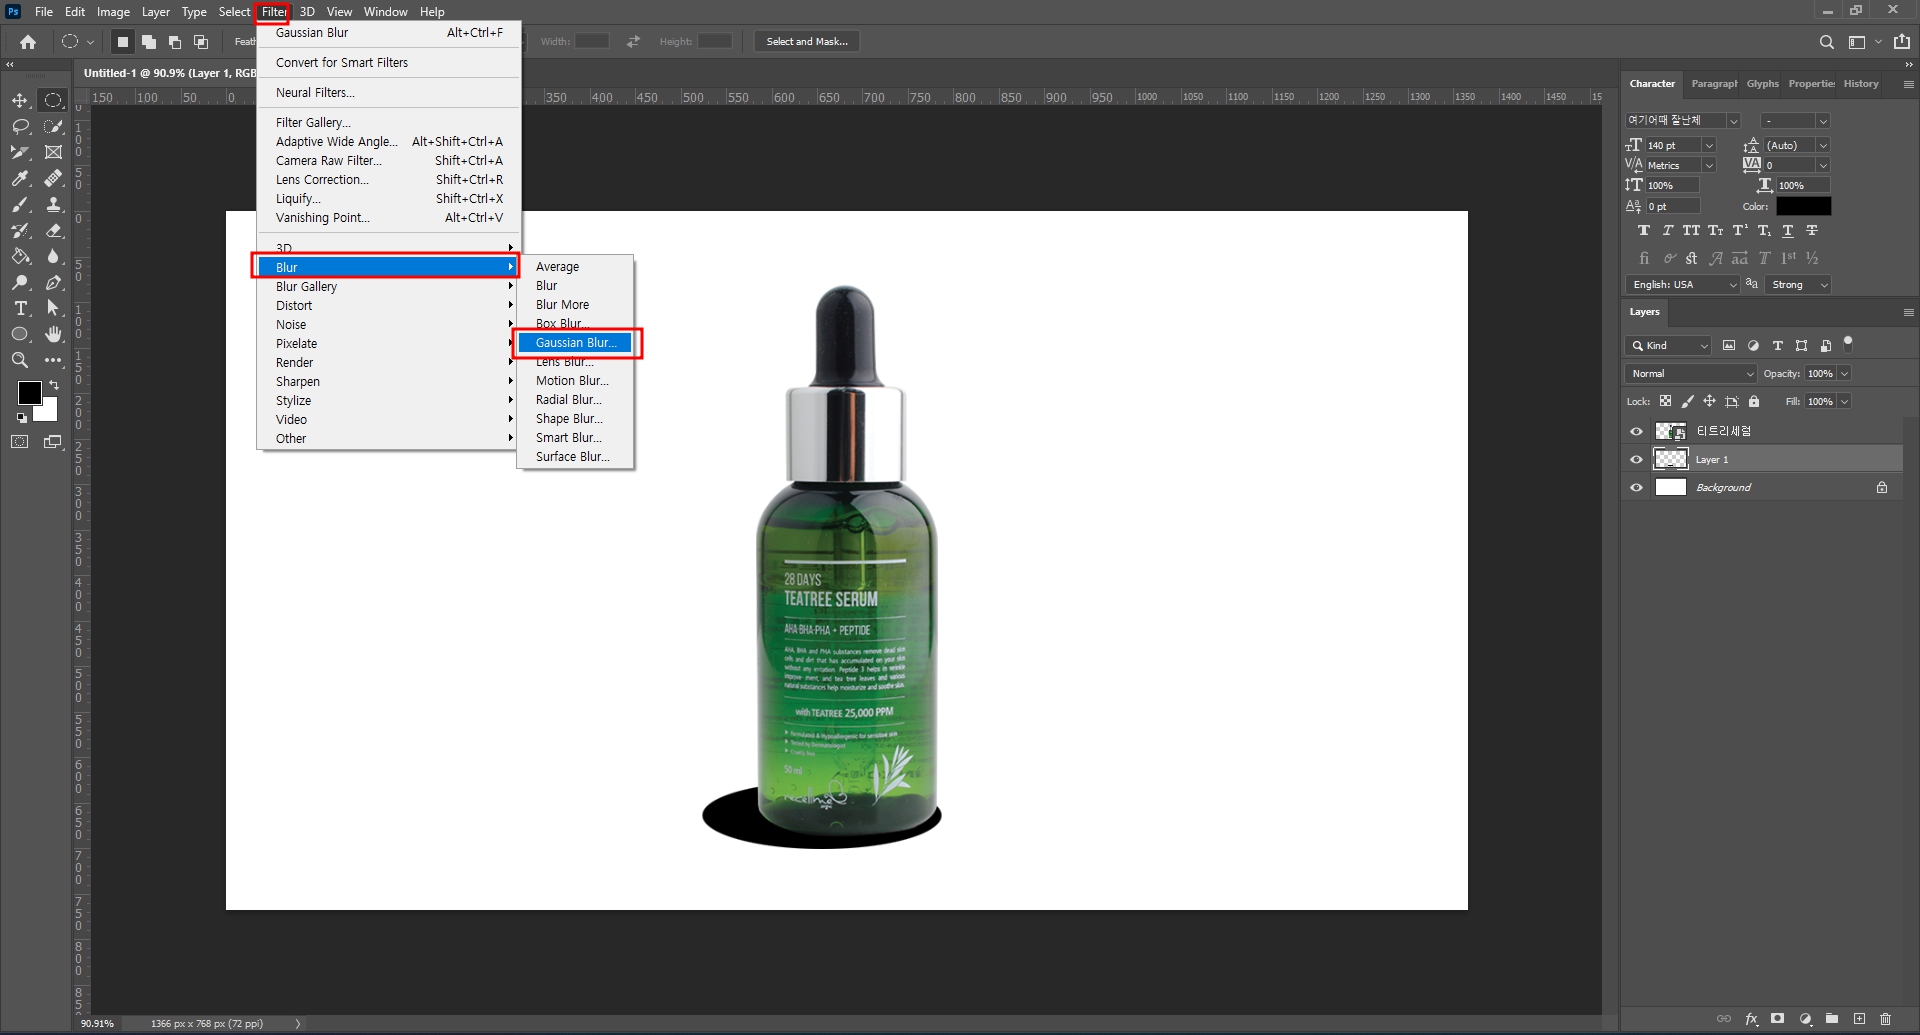Click the Character text Color swatch
1920x1035 pixels.
pyautogui.click(x=1803, y=206)
